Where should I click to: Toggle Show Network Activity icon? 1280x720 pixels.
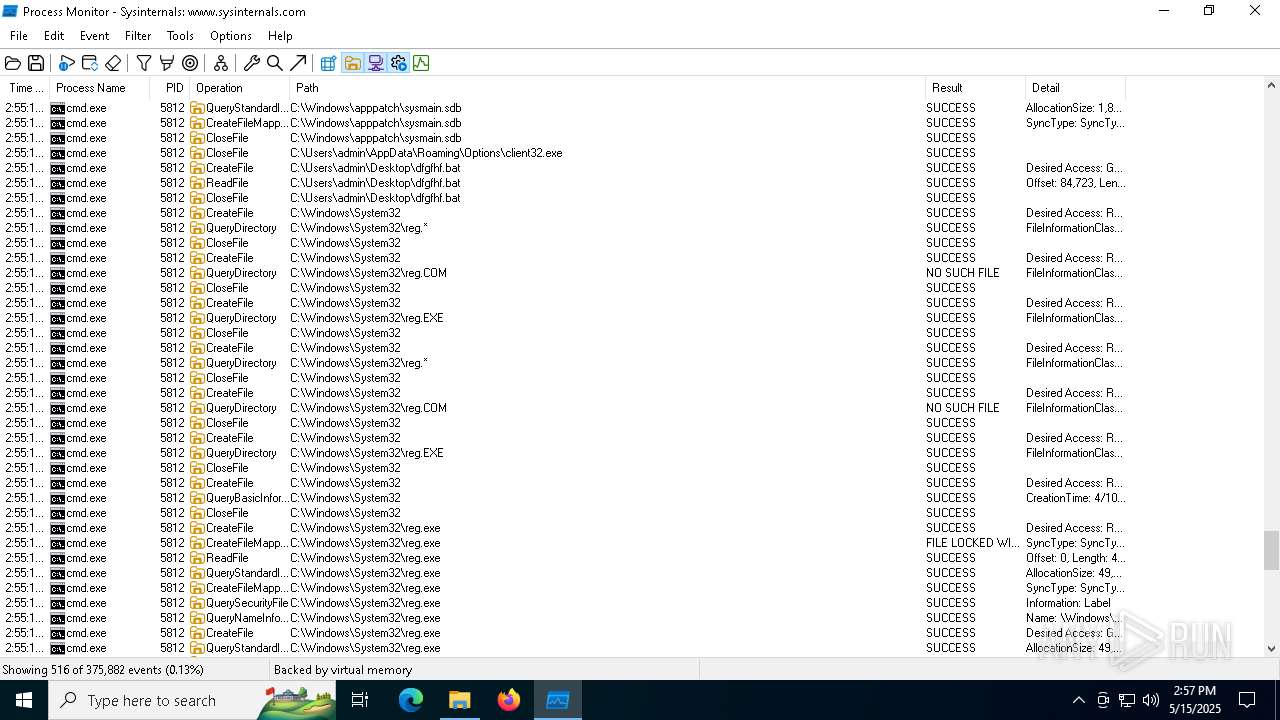point(375,63)
